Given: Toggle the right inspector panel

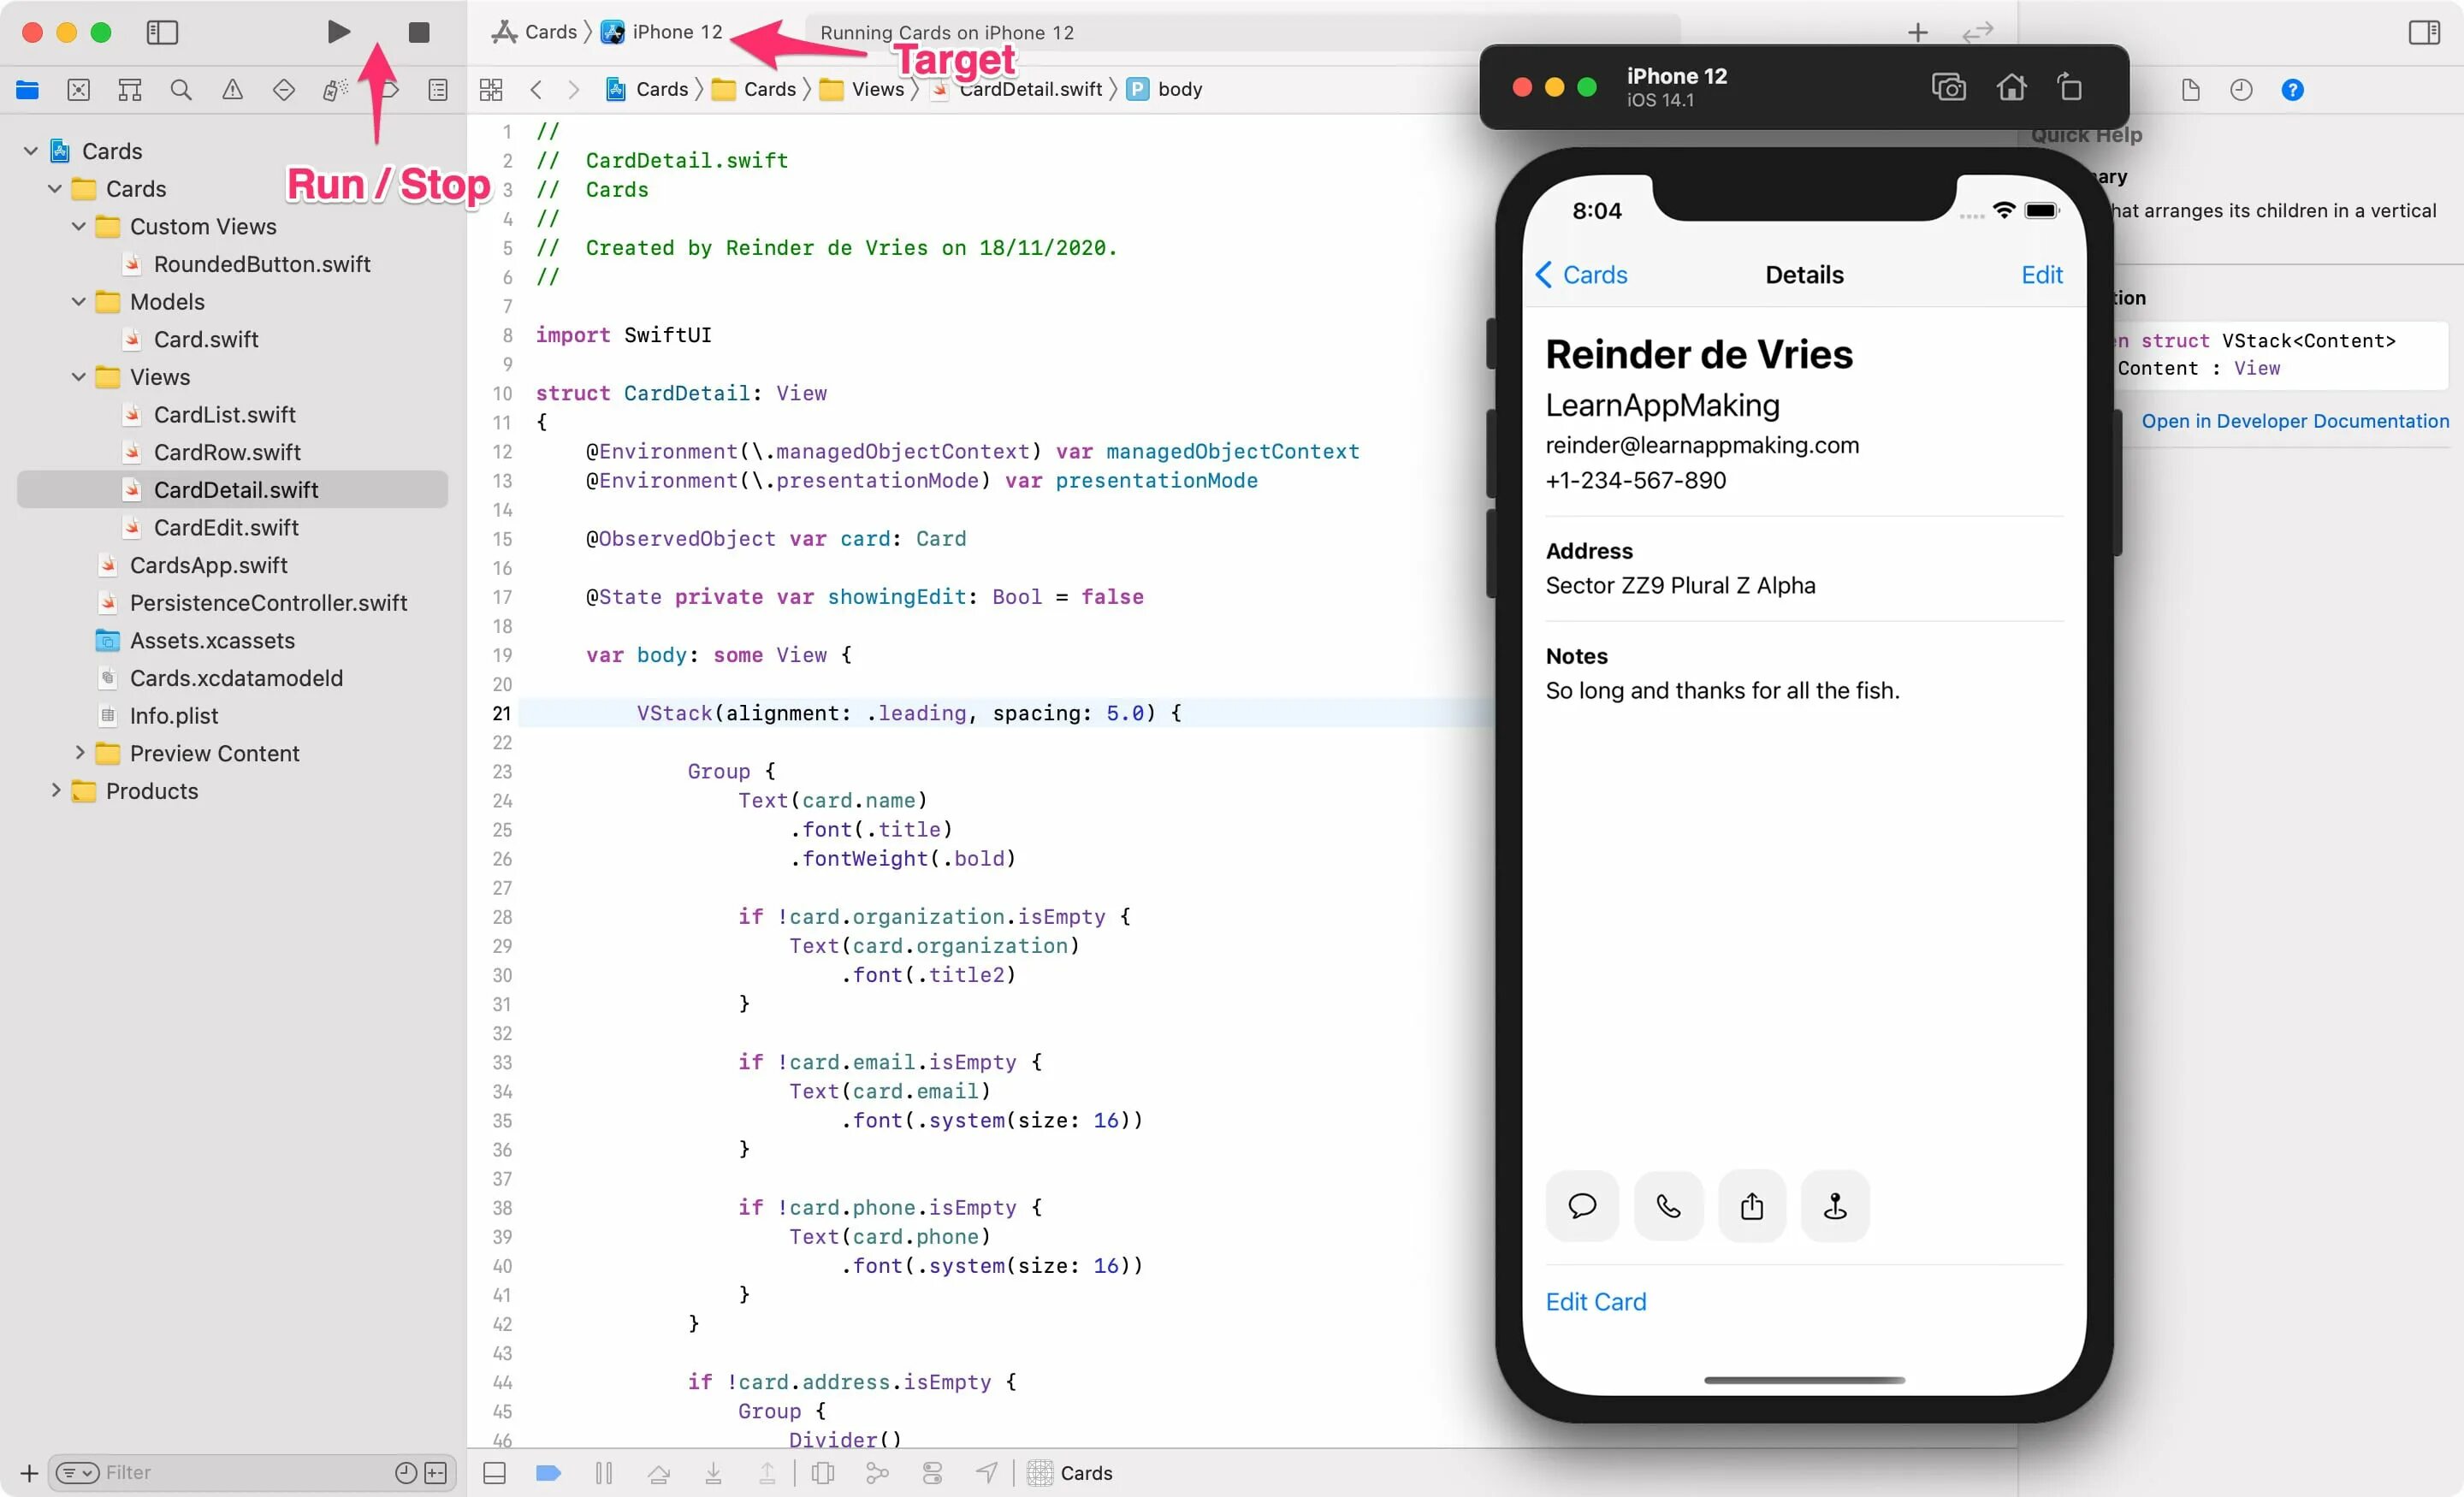Looking at the screenshot, I should [x=2424, y=32].
